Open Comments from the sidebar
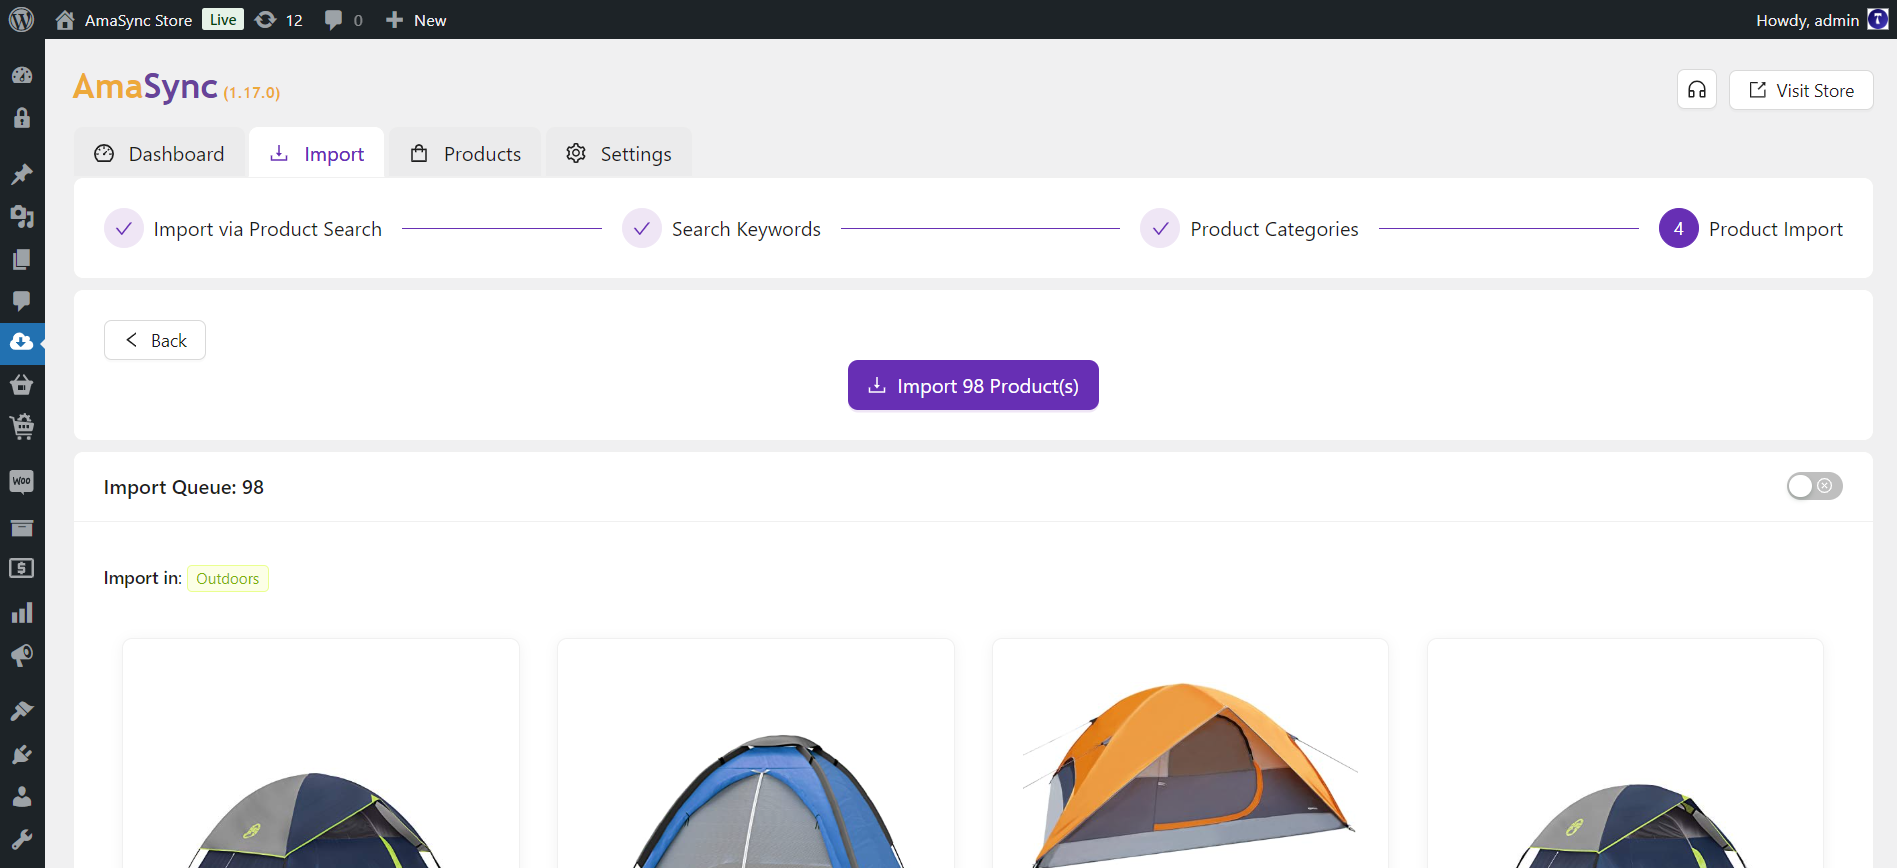The width and height of the screenshot is (1897, 868). pos(22,301)
